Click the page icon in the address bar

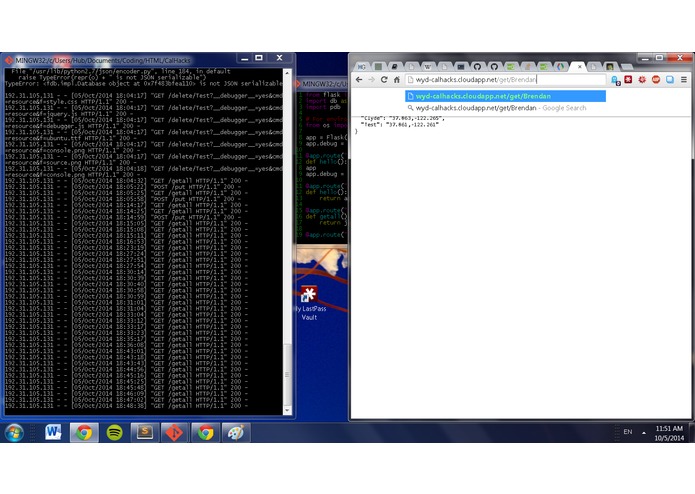(410, 80)
